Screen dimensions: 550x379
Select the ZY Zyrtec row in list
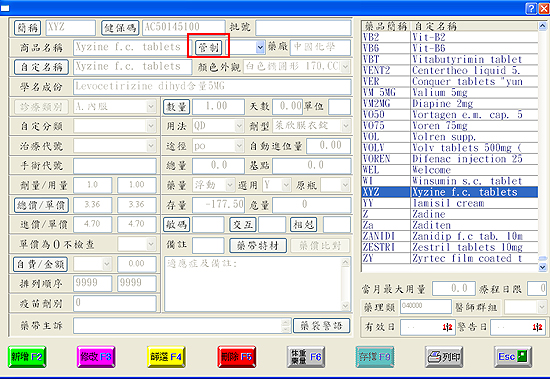pyautogui.click(x=450, y=258)
